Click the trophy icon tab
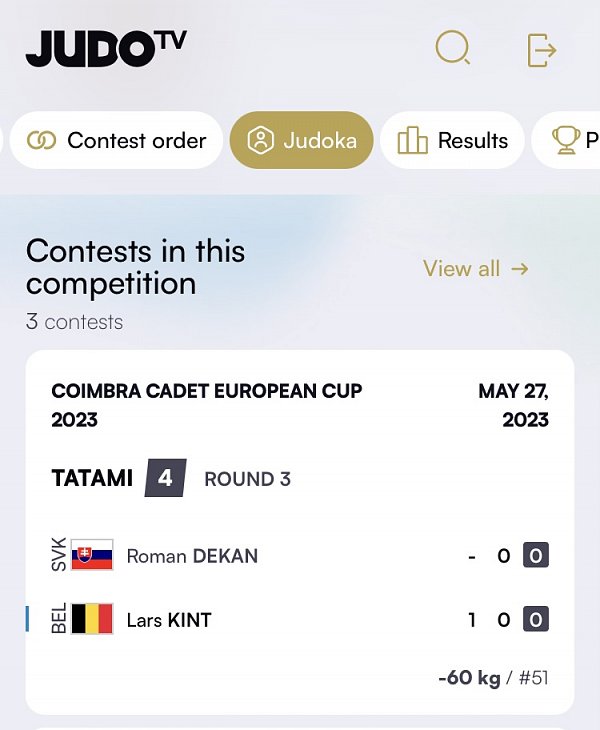The image size is (600, 730). point(566,141)
